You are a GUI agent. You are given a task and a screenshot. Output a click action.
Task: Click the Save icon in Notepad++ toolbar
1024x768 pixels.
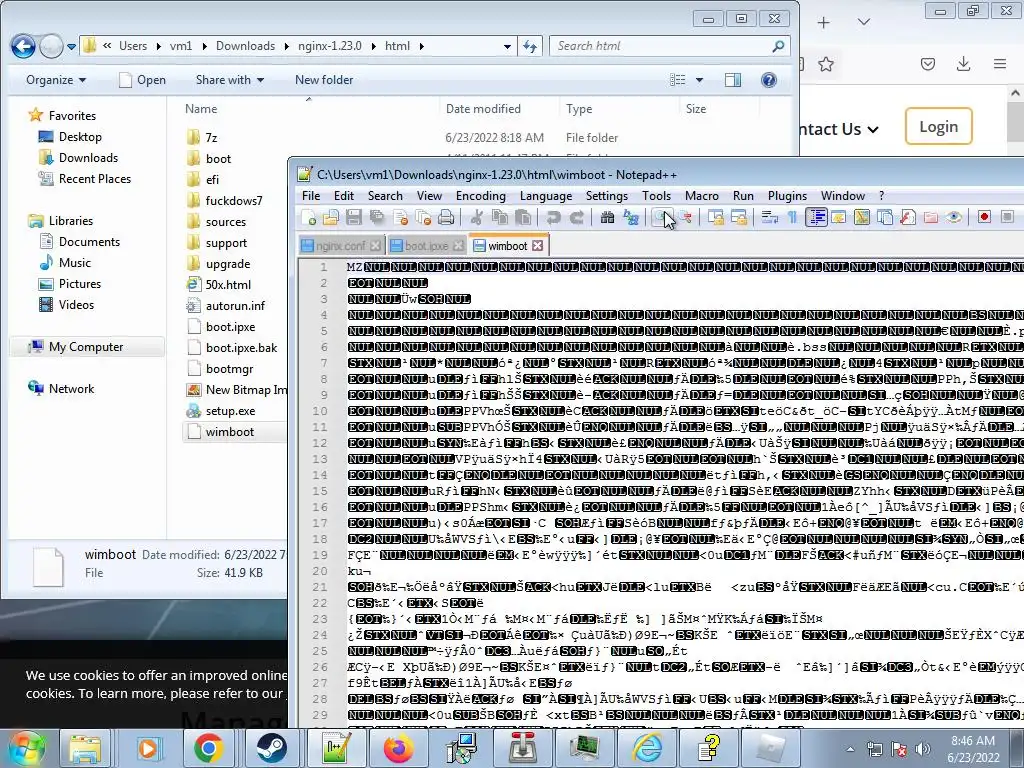pos(355,217)
